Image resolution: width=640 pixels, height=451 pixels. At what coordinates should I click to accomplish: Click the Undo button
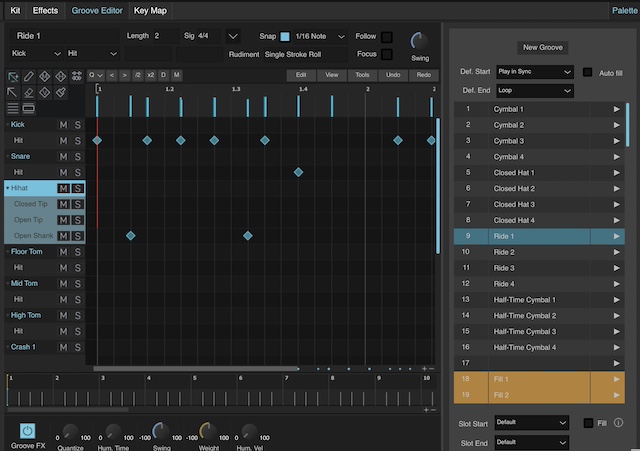point(393,75)
